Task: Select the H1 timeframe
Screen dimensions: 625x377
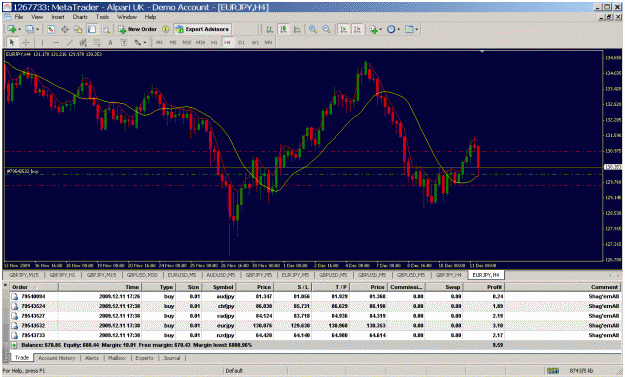Action: click(x=214, y=42)
